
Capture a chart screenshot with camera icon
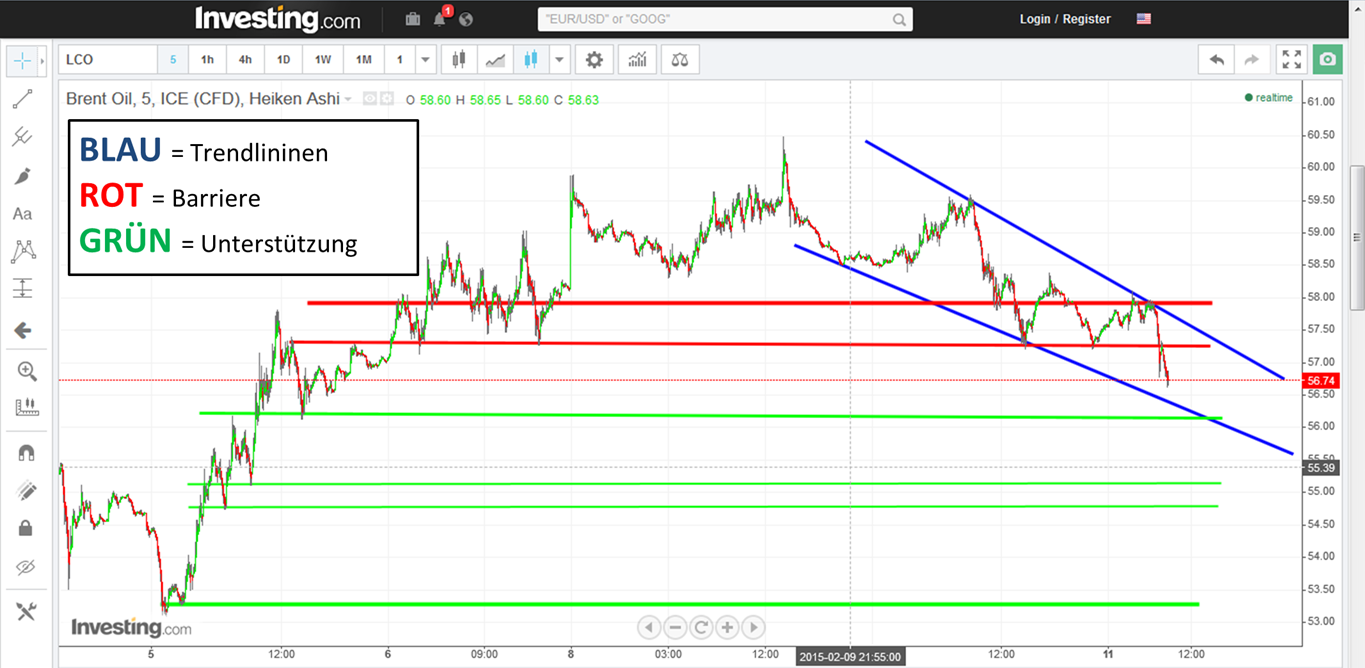[x=1327, y=59]
